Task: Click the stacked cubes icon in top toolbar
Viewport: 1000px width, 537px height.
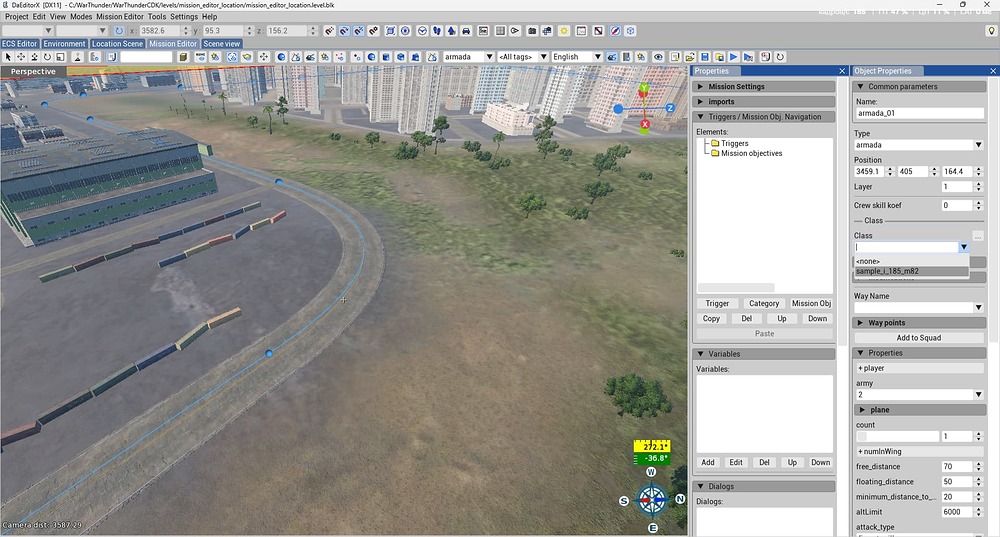Action: pos(547,31)
